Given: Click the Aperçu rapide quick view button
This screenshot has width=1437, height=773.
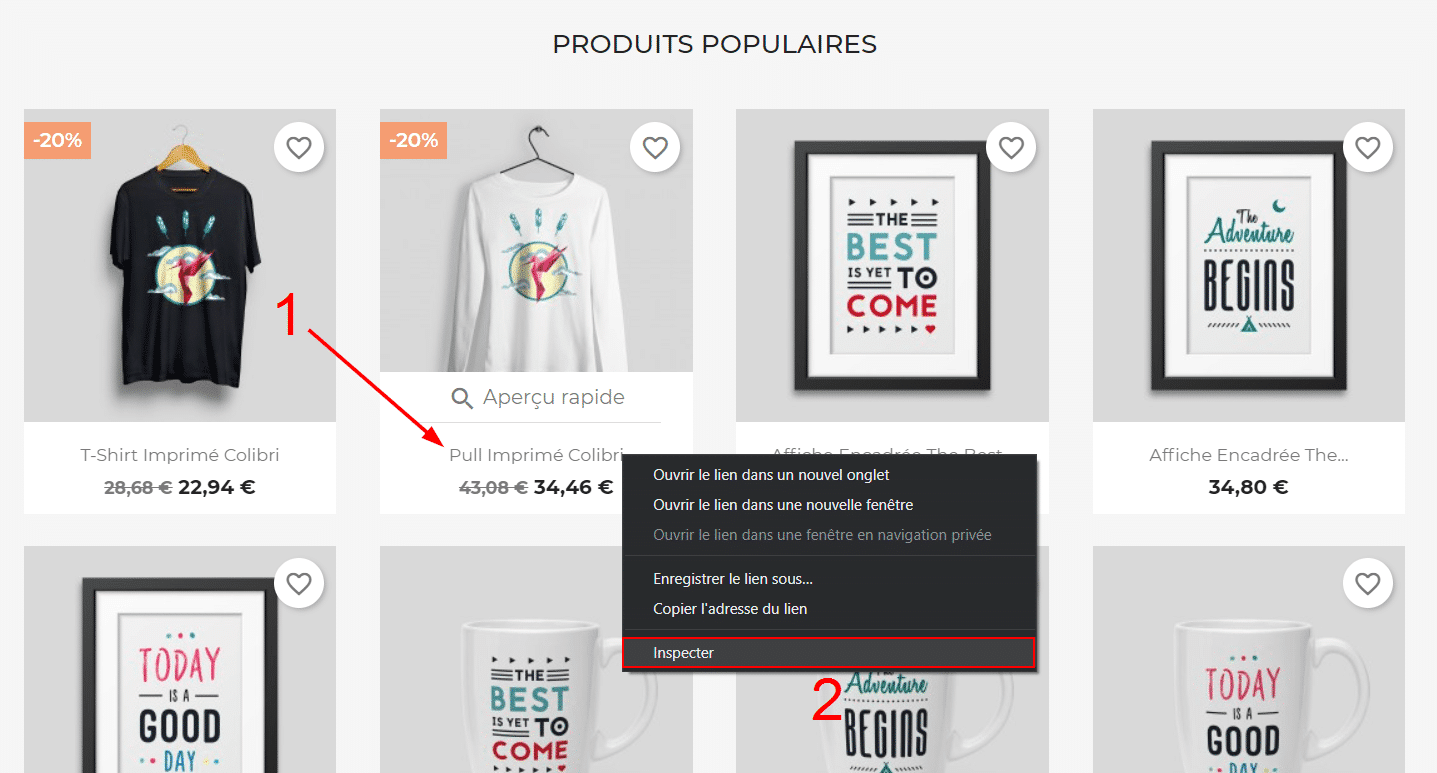Looking at the screenshot, I should (x=537, y=398).
